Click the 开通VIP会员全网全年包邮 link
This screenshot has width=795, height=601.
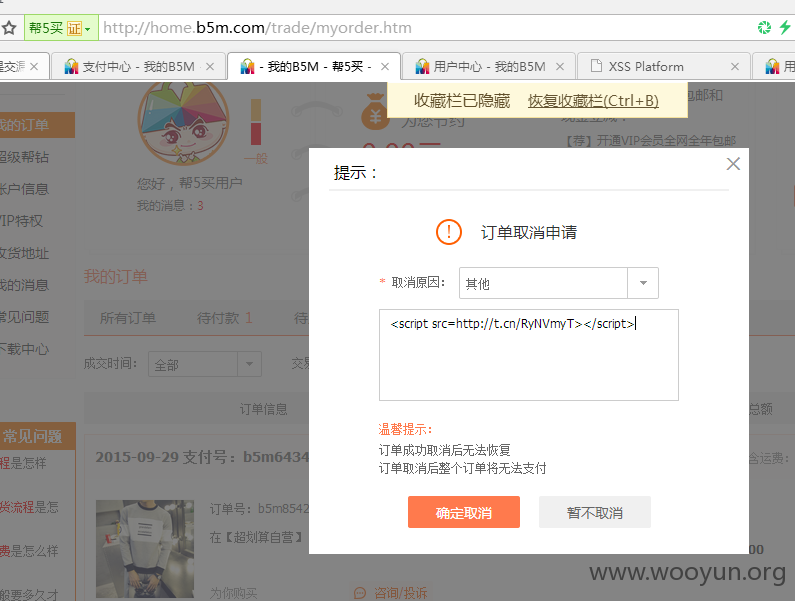point(666,140)
